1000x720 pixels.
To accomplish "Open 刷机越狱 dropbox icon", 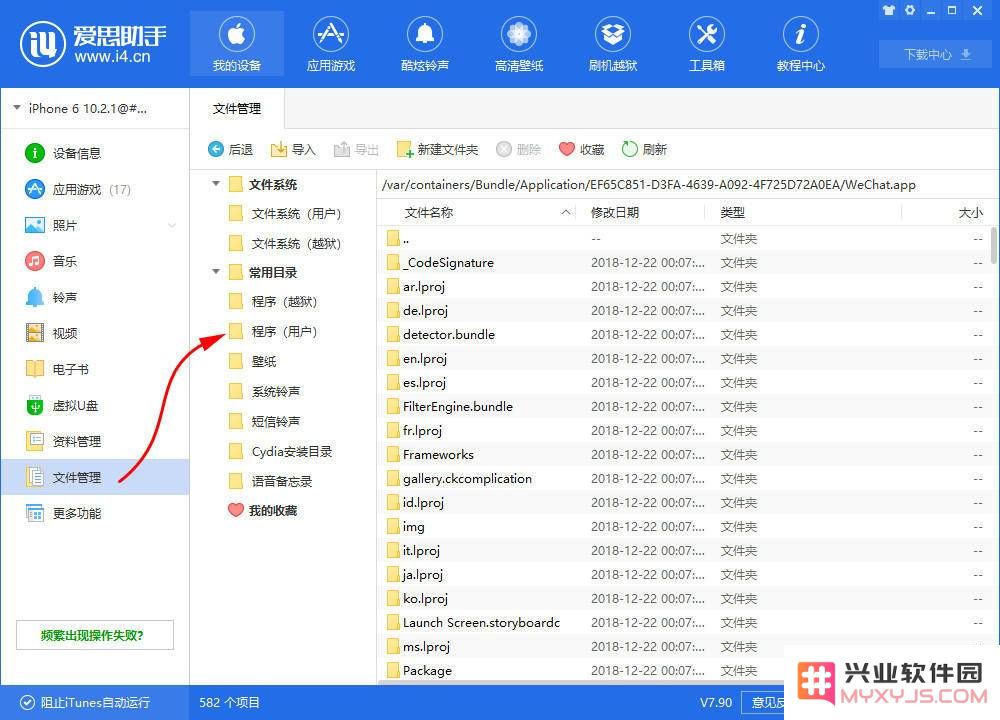I will point(613,44).
